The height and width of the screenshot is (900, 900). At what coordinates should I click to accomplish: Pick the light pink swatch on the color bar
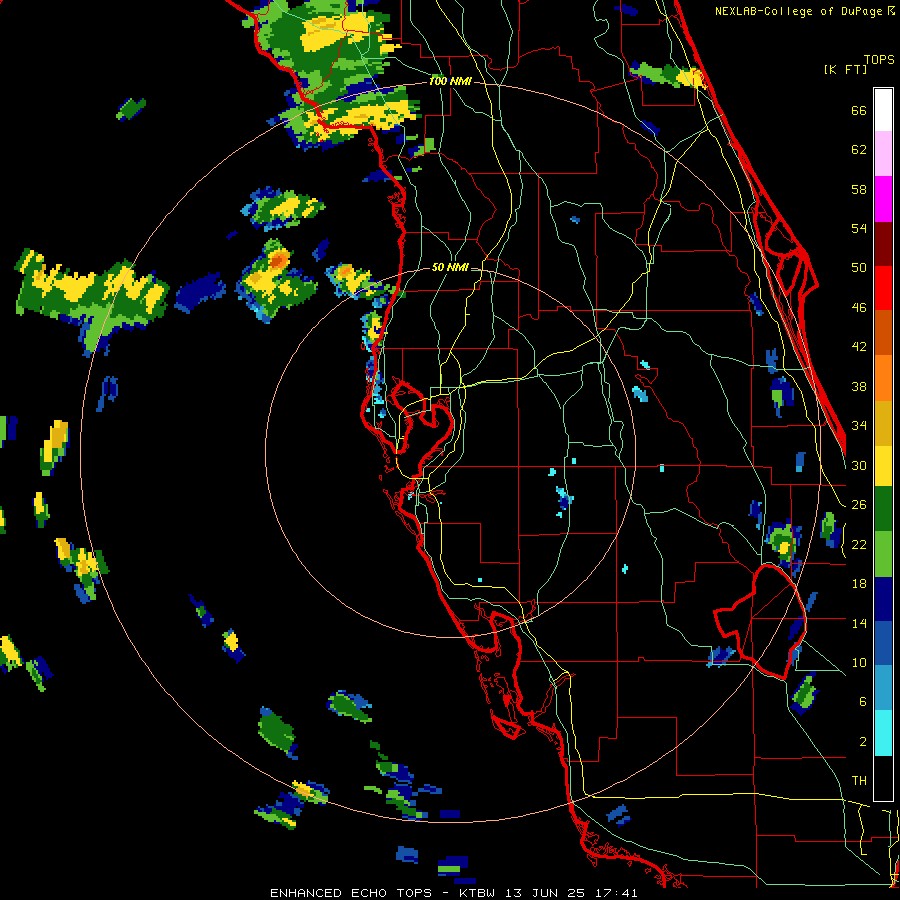click(x=883, y=154)
